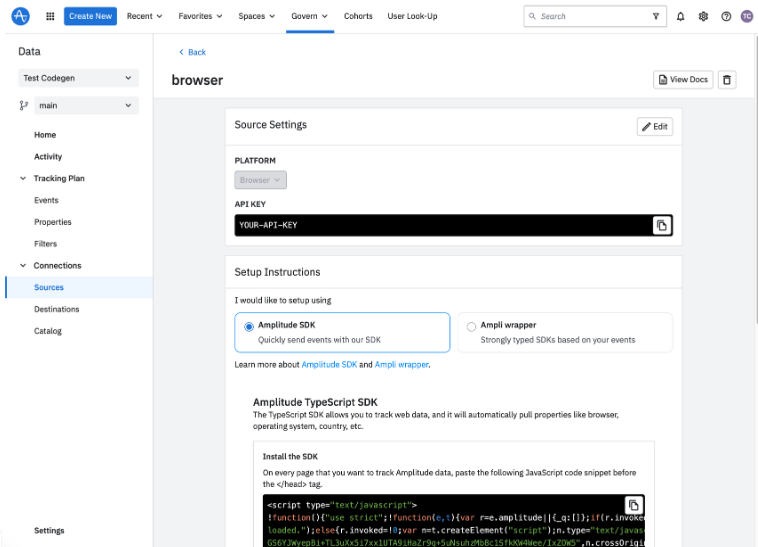Open the notifications bell
The height and width of the screenshot is (547, 758).
tap(680, 16)
